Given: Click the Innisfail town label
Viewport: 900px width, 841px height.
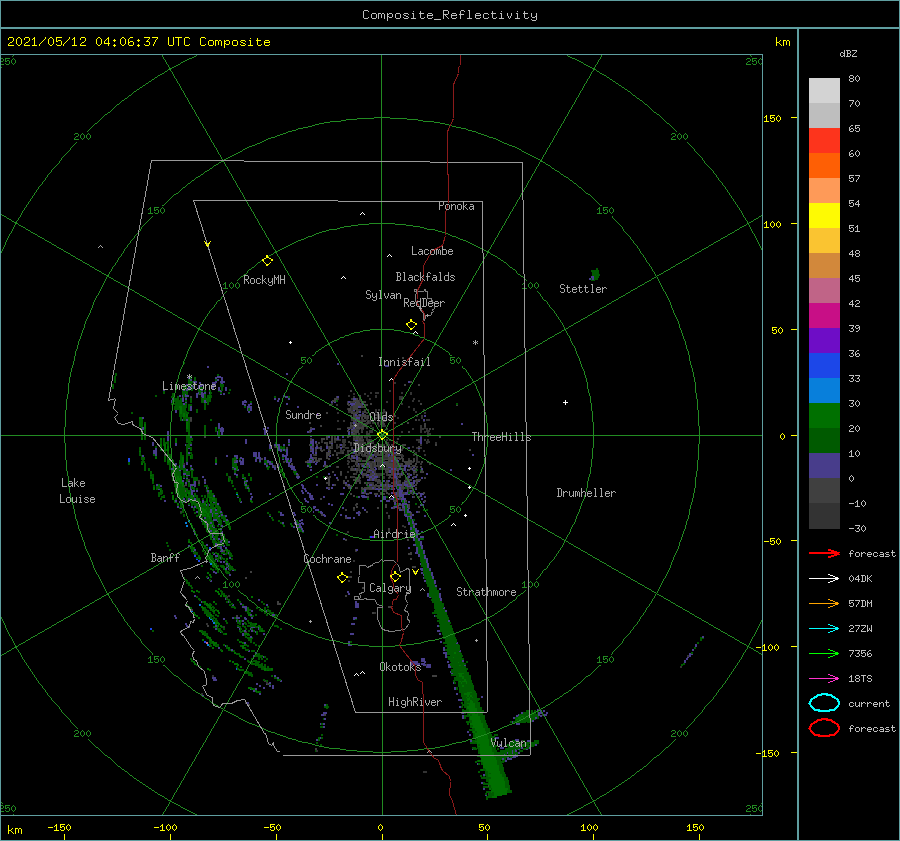Looking at the screenshot, I should pyautogui.click(x=404, y=362).
